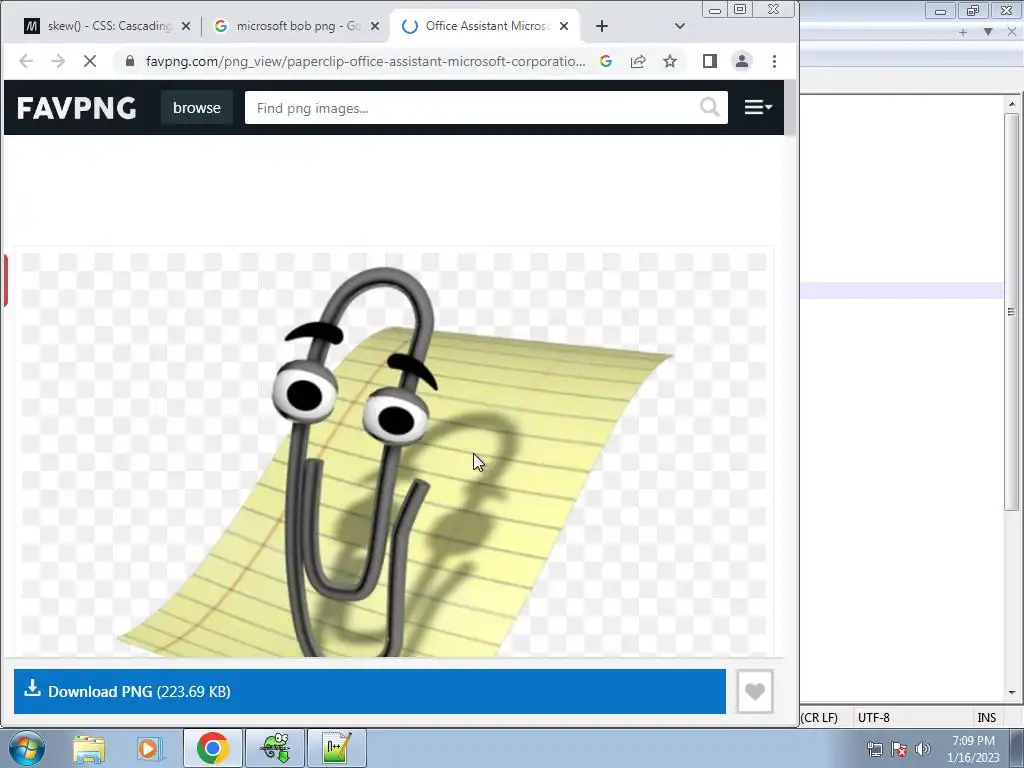Maximize the Chrome window

(x=740, y=9)
